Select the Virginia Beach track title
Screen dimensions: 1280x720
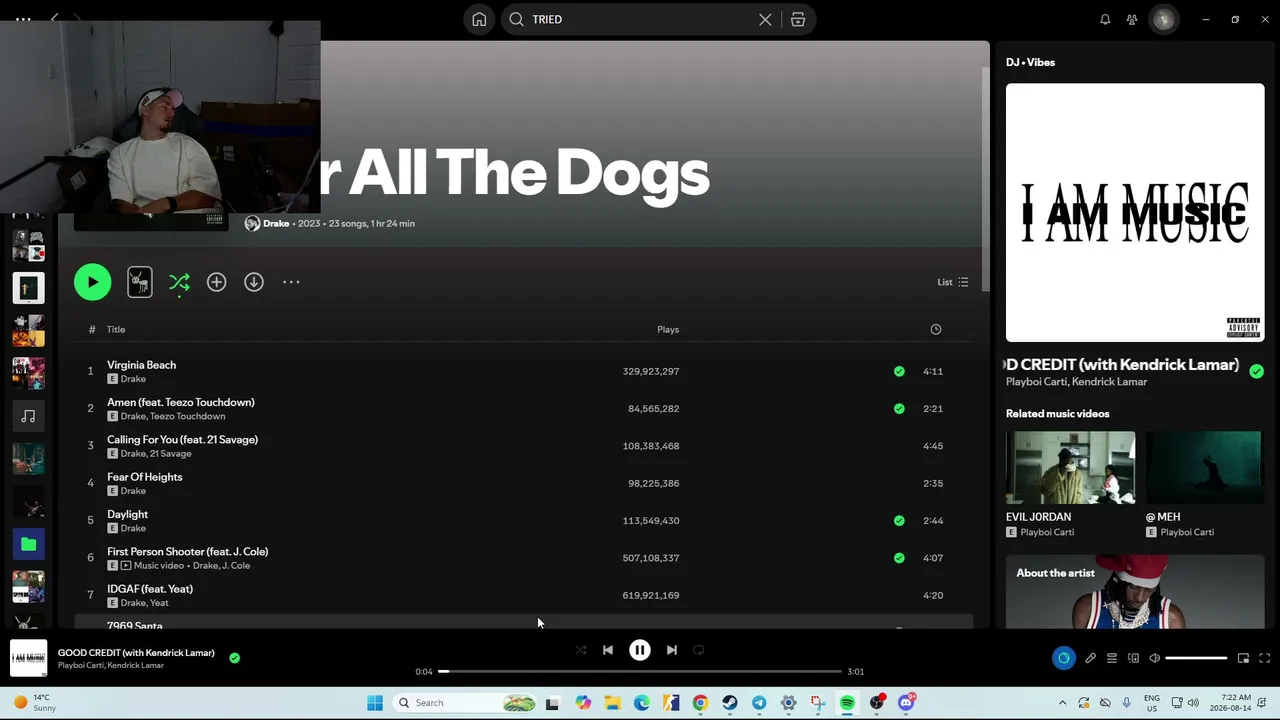coord(141,365)
